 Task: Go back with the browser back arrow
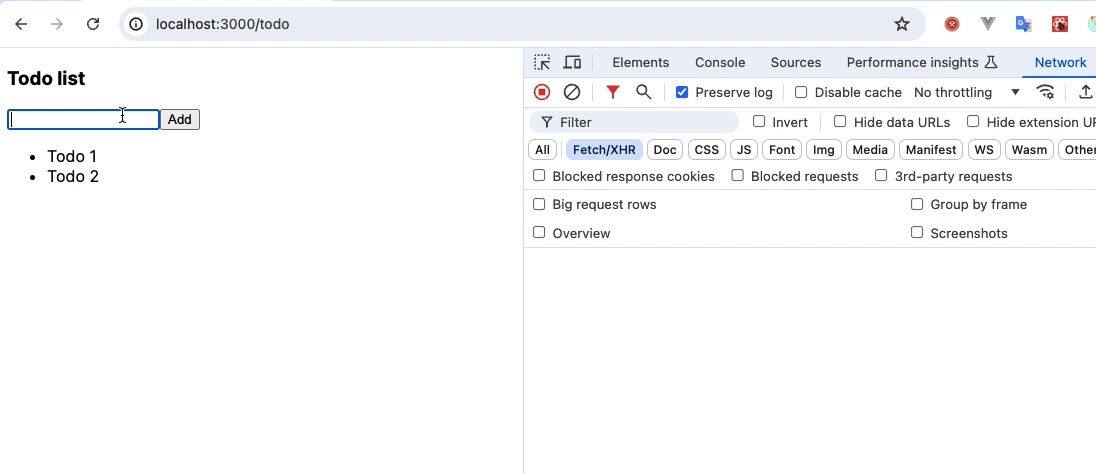point(21,24)
